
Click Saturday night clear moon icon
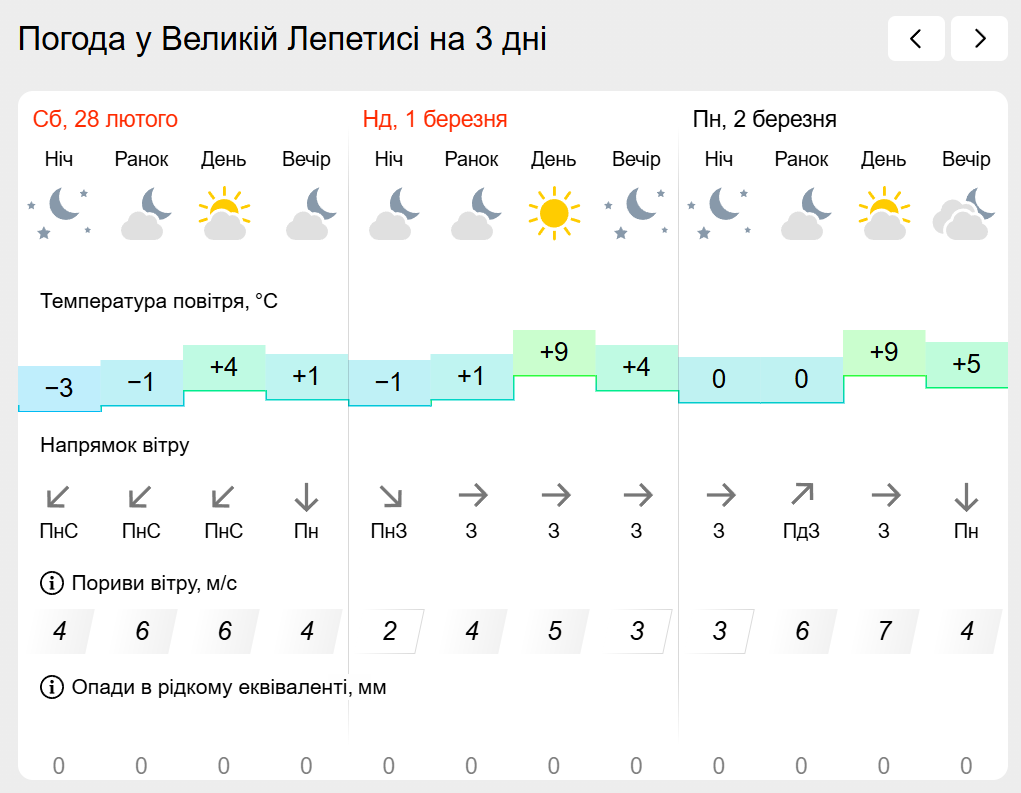point(59,212)
